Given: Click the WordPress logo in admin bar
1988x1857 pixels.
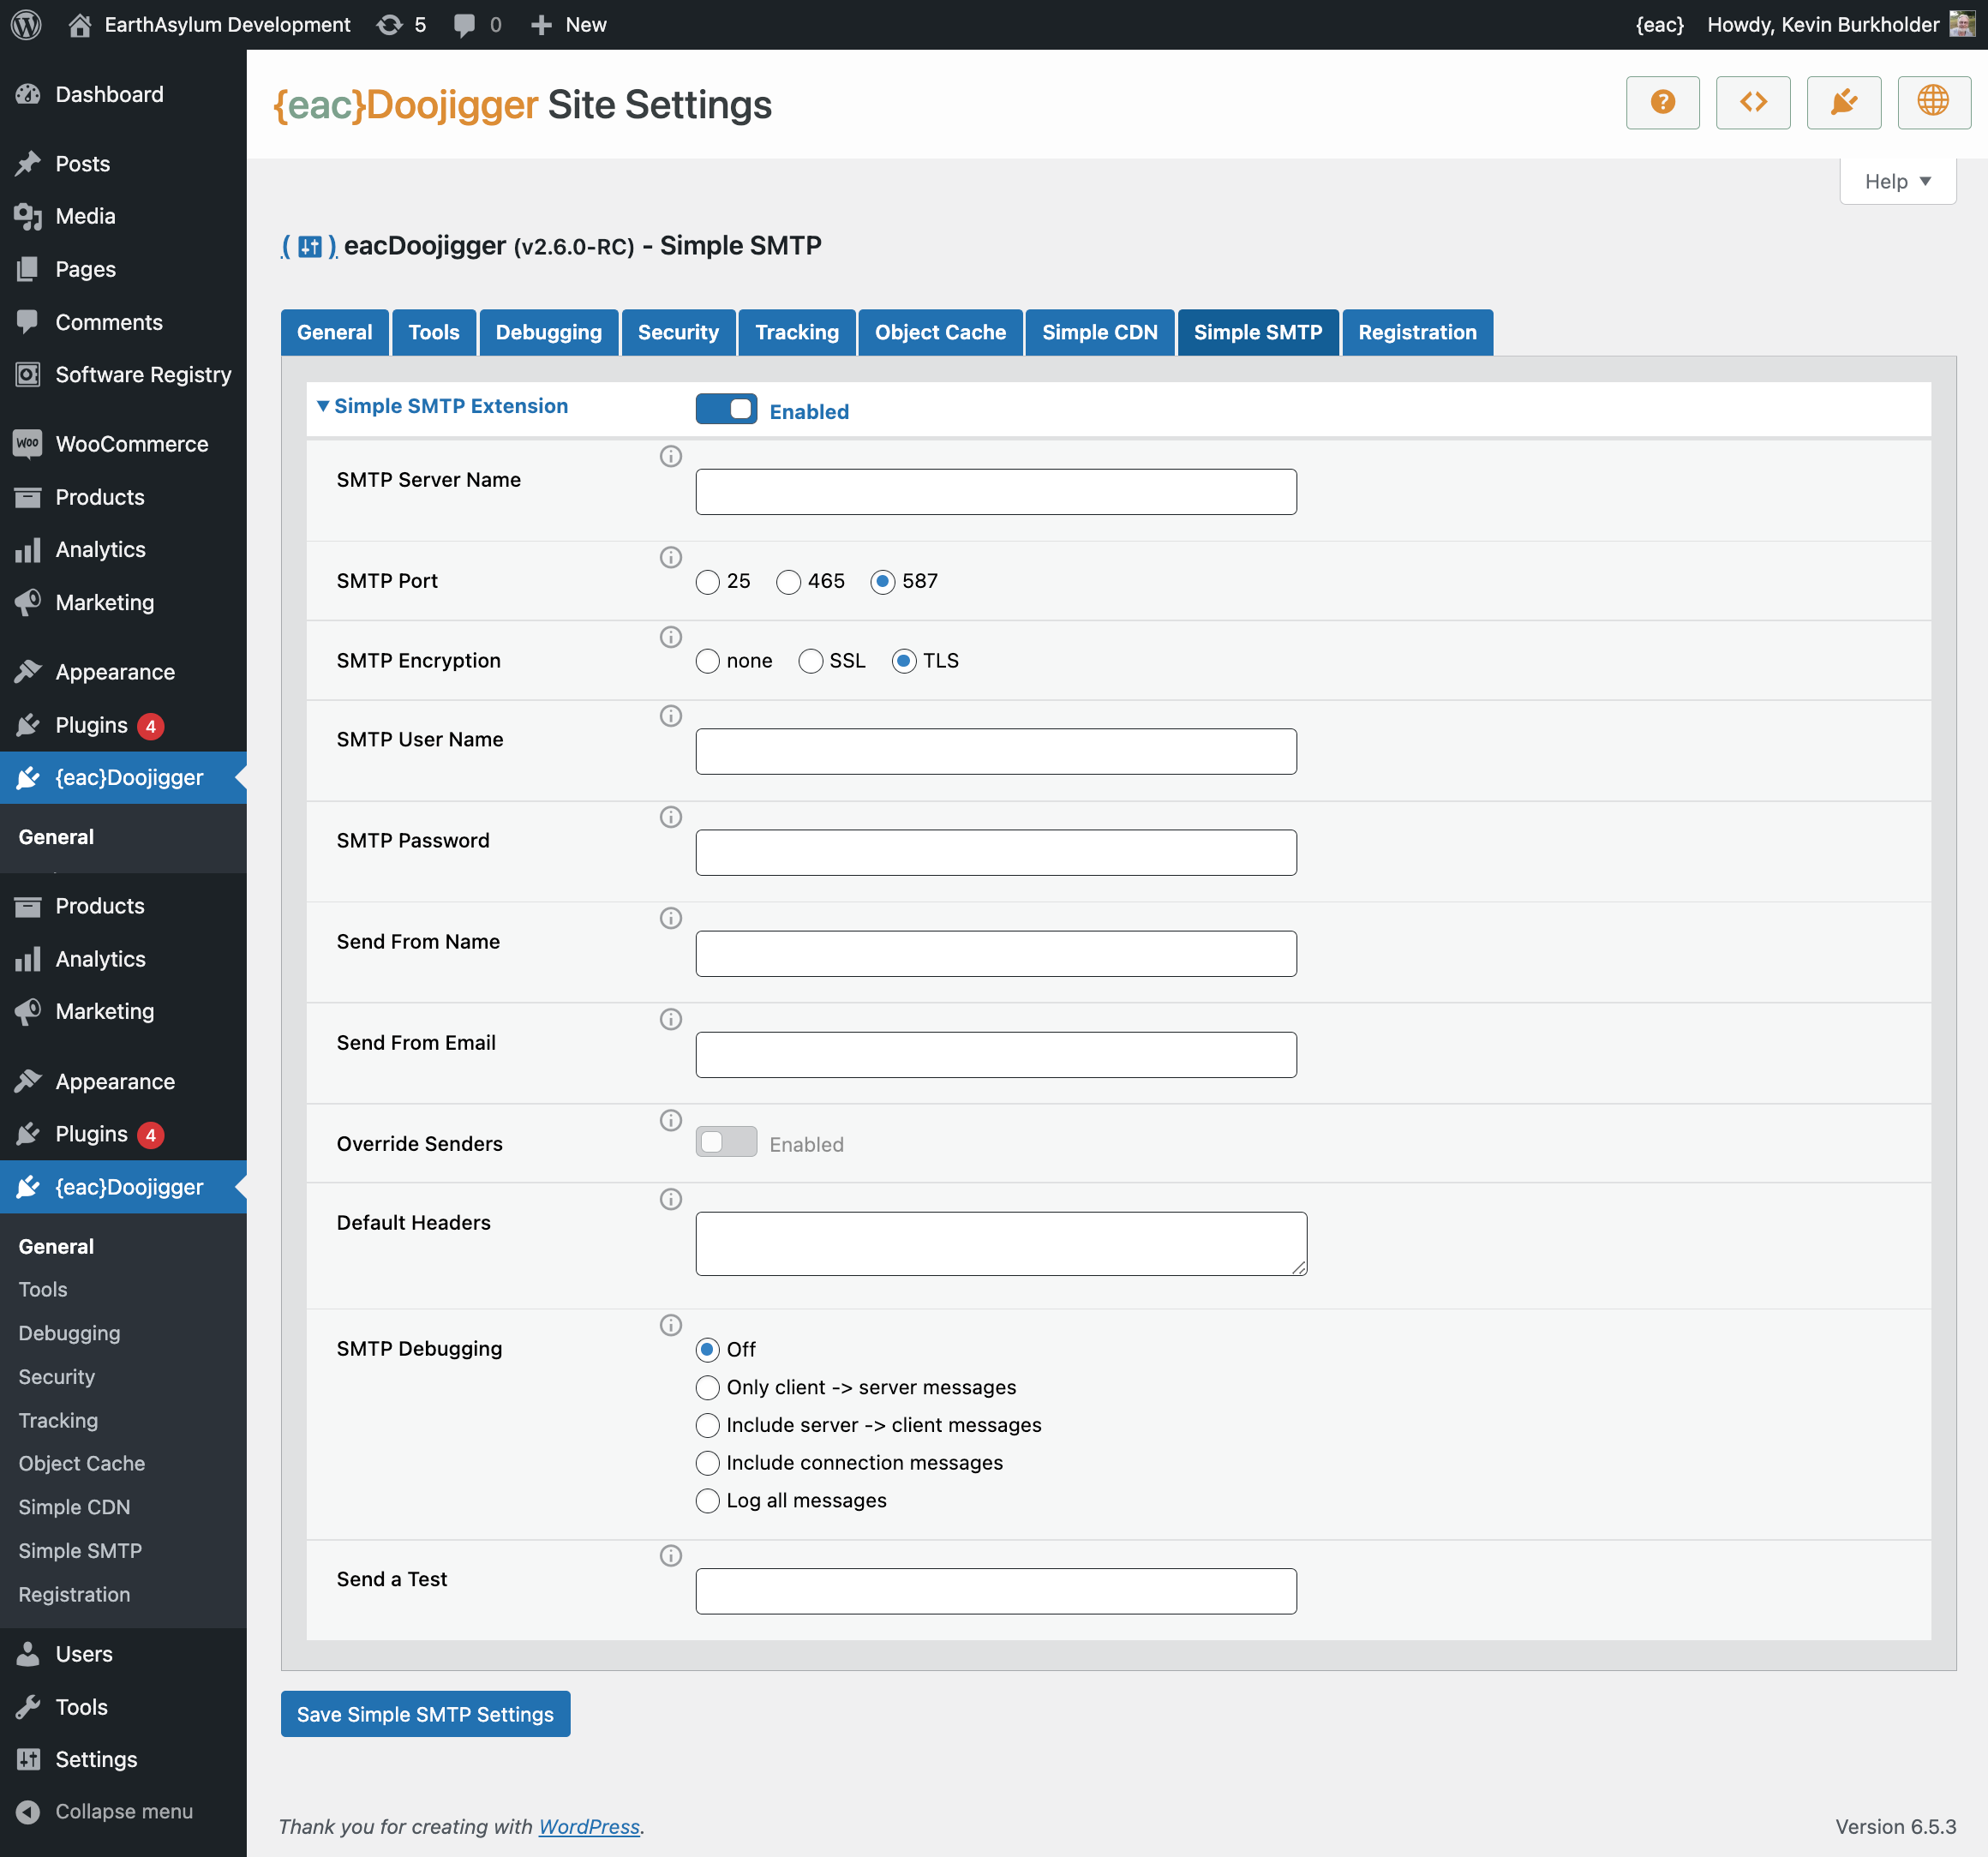Looking at the screenshot, I should (x=27, y=24).
